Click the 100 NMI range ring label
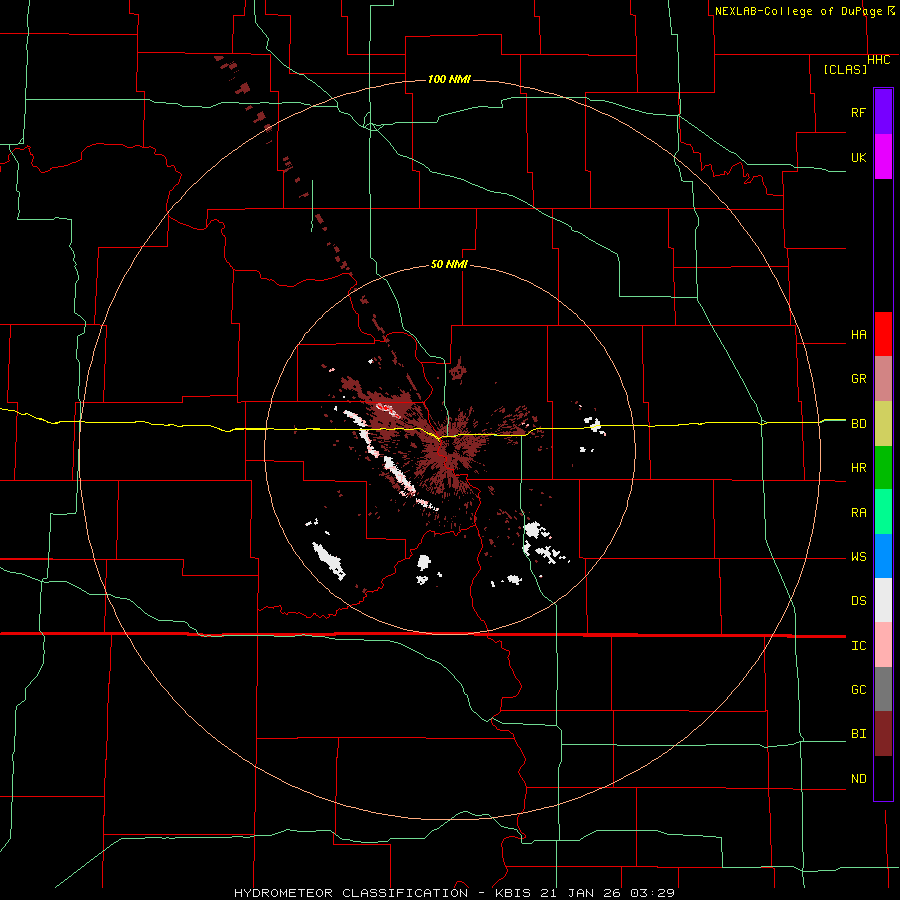This screenshot has width=900, height=900. [x=449, y=79]
